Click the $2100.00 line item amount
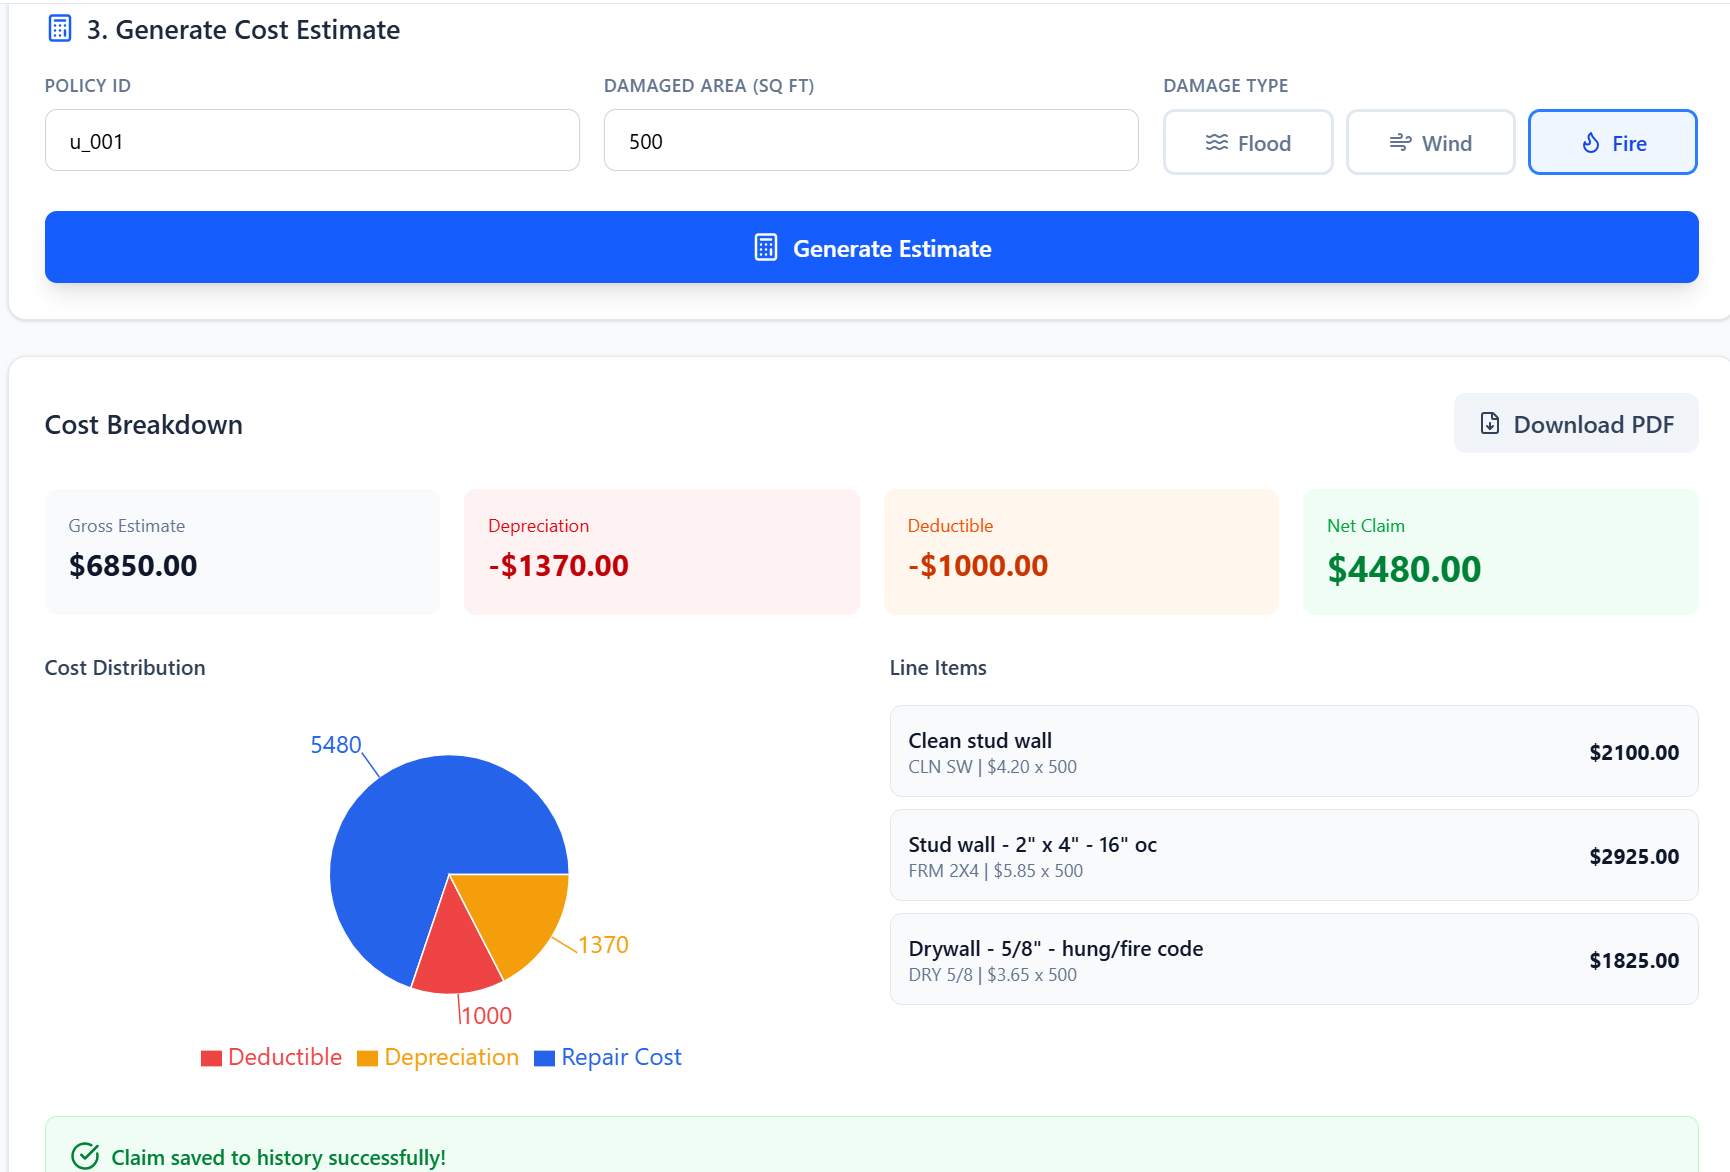This screenshot has height=1172, width=1730. point(1634,752)
